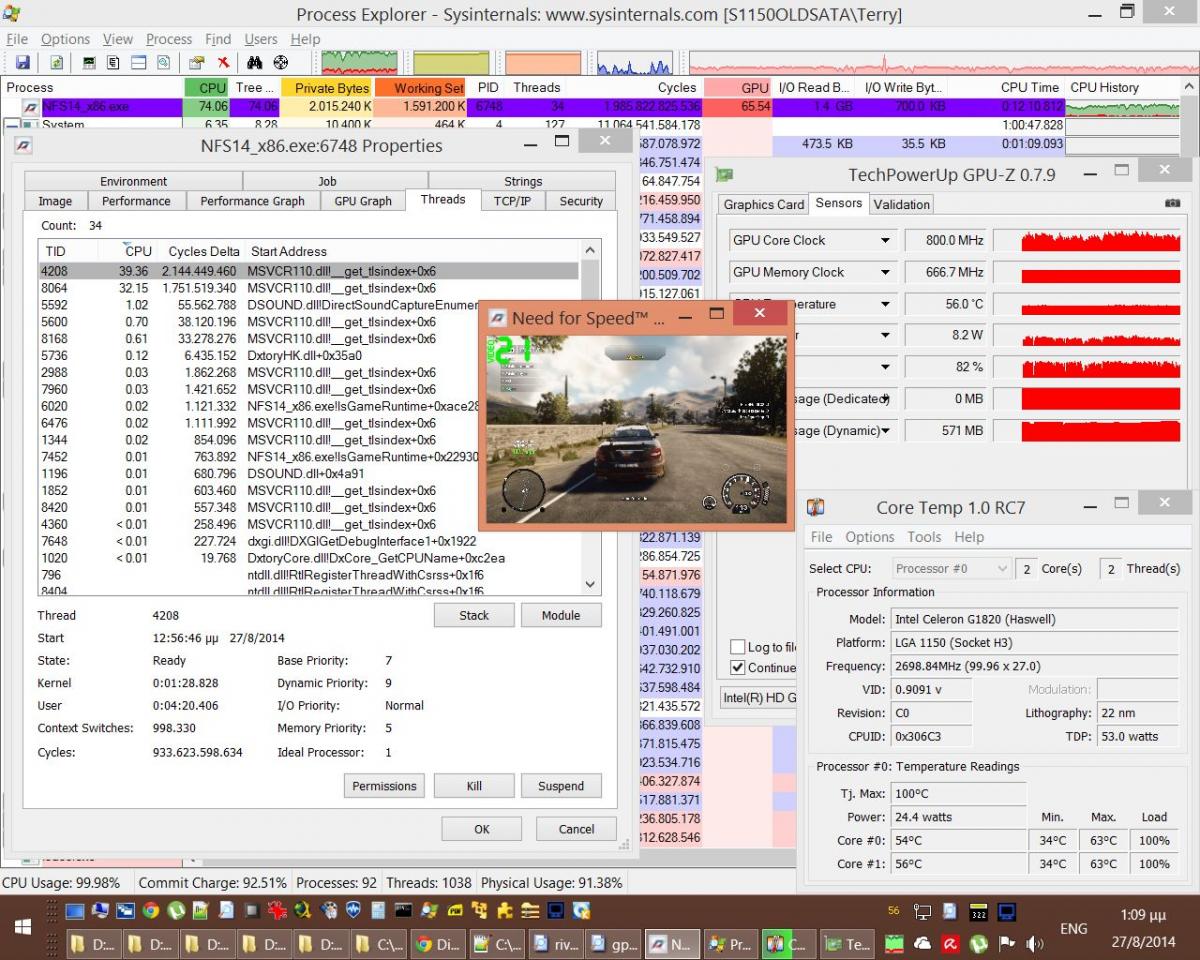Toggle Show Lower Pane toolbar icon
This screenshot has height=960, width=1200.
(x=138, y=63)
